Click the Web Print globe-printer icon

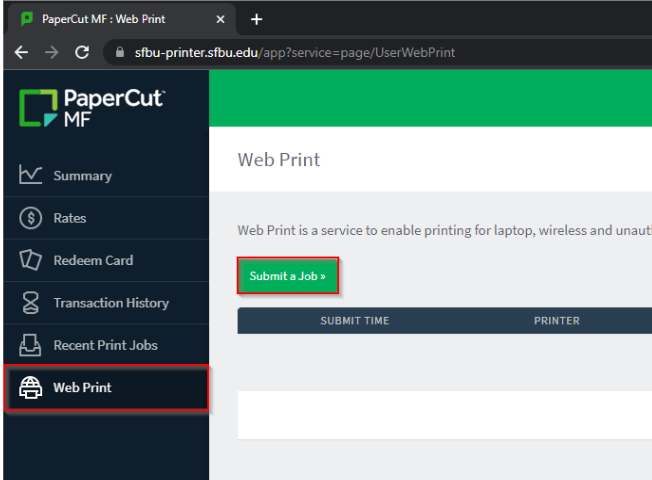point(30,388)
